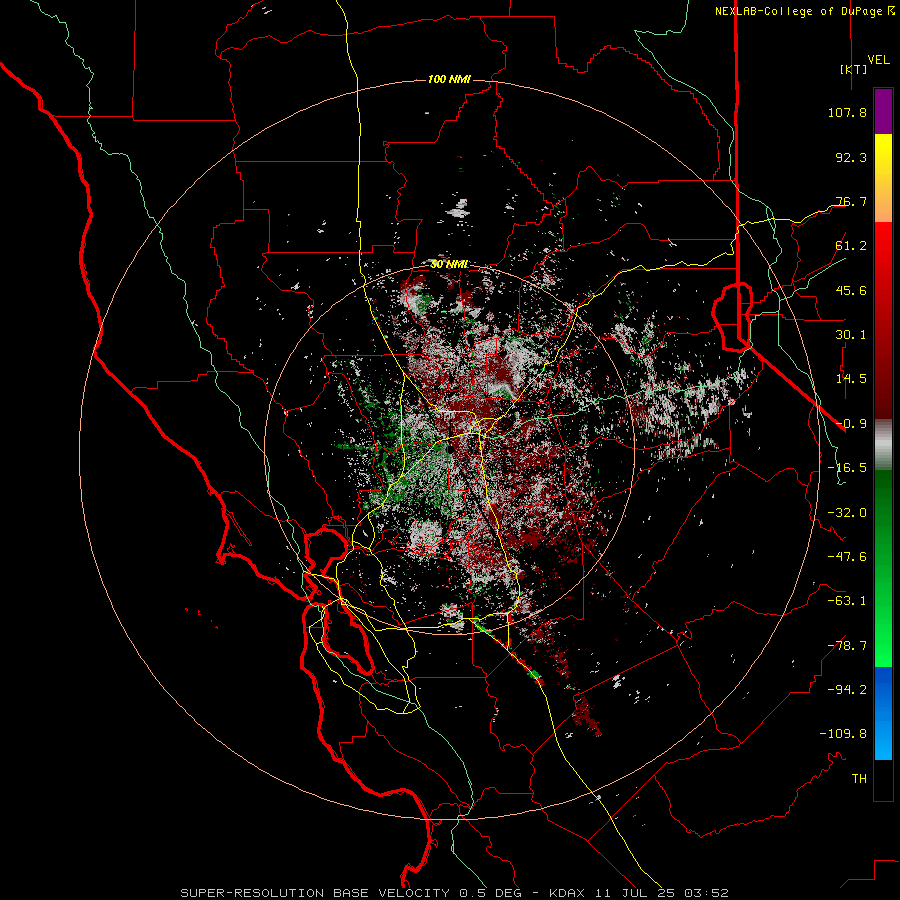Click the VEL legend title
Viewport: 900px width, 900px height.
tap(878, 60)
